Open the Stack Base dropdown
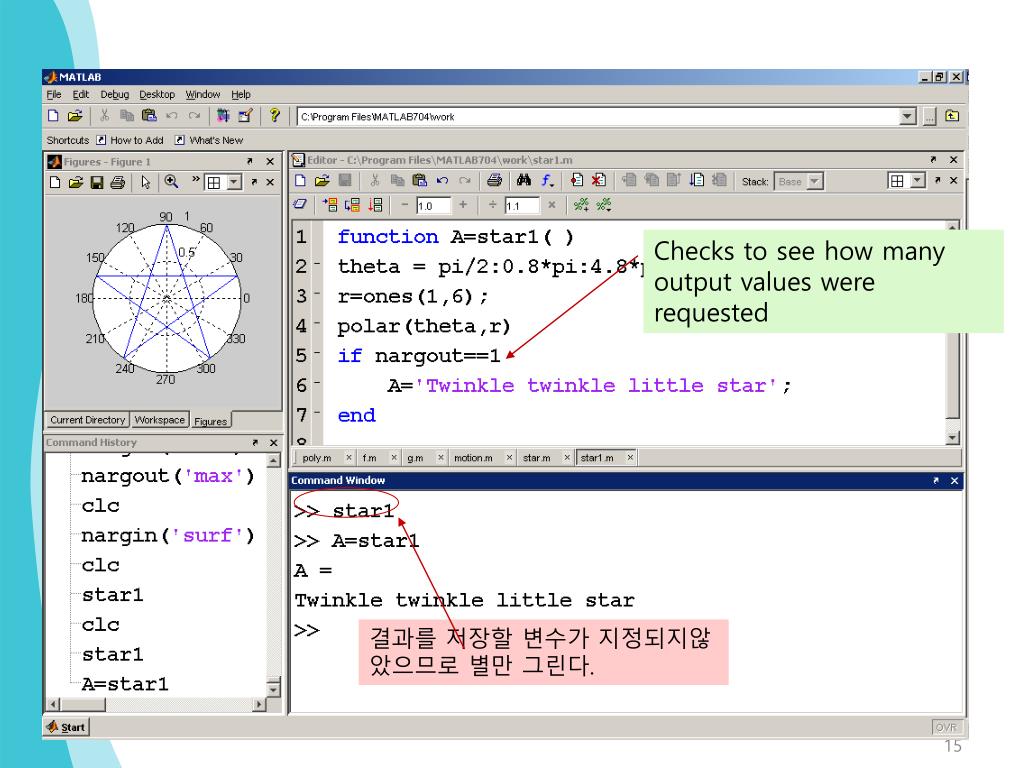The height and width of the screenshot is (768, 1024). pos(814,182)
